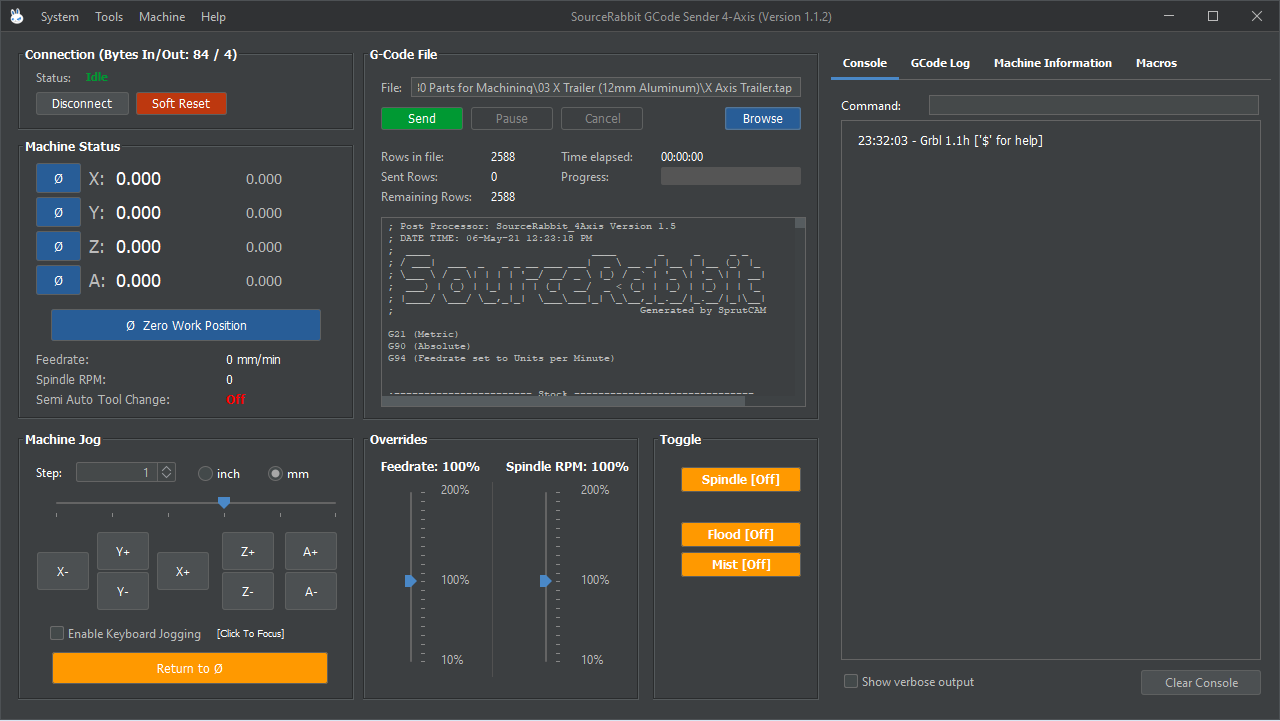Zero the Z axis position
Image resolution: width=1280 pixels, height=721 pixels.
(x=58, y=247)
